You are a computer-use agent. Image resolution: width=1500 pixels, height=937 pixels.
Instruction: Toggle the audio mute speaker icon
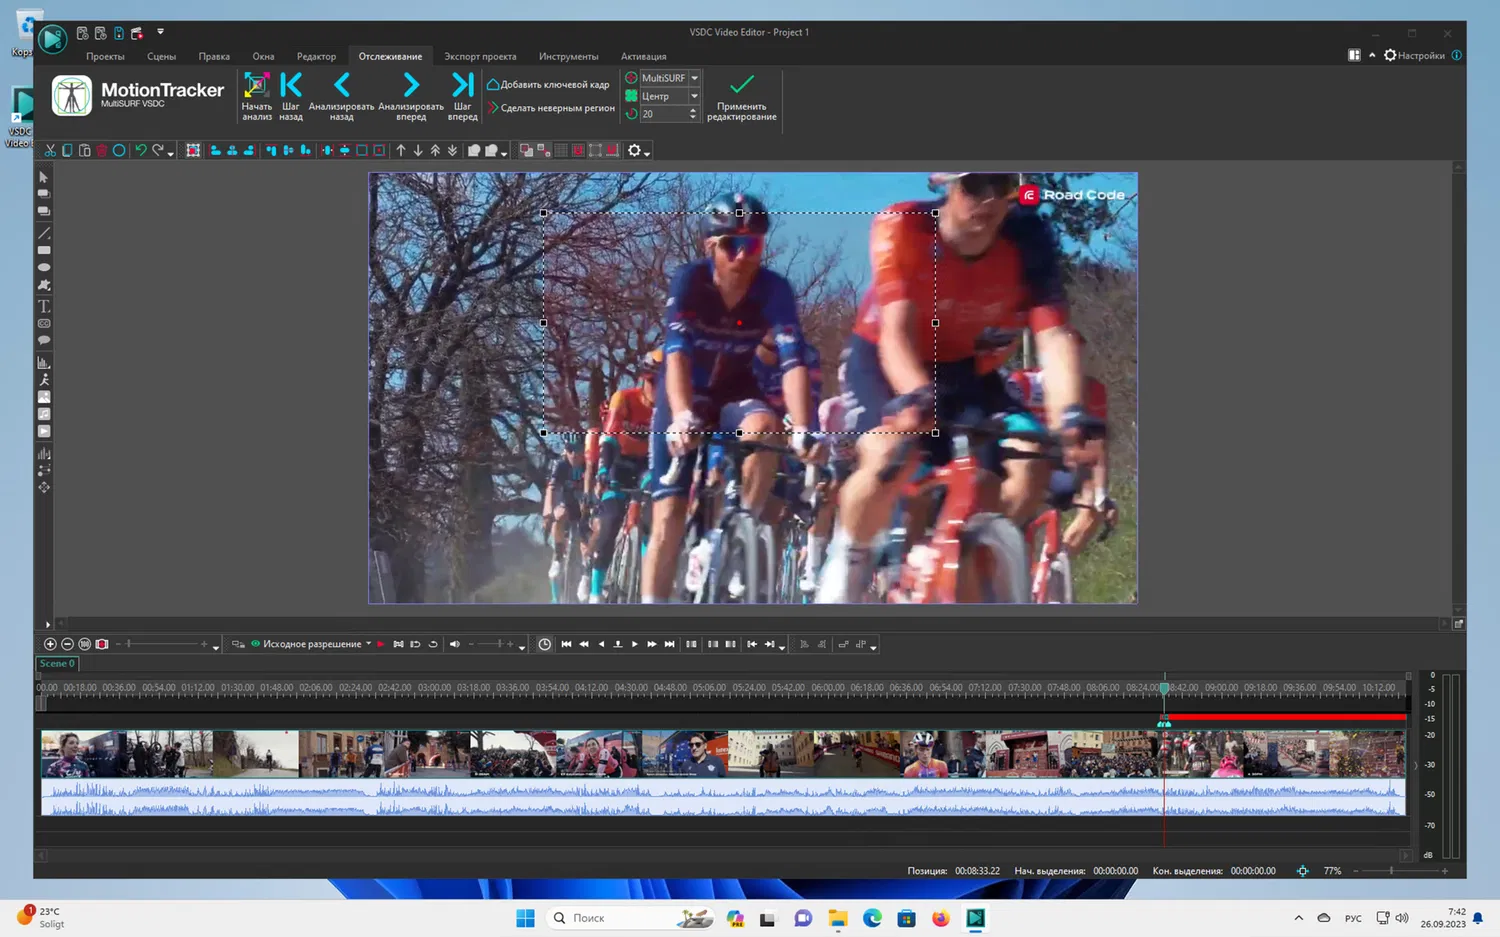[x=454, y=644]
